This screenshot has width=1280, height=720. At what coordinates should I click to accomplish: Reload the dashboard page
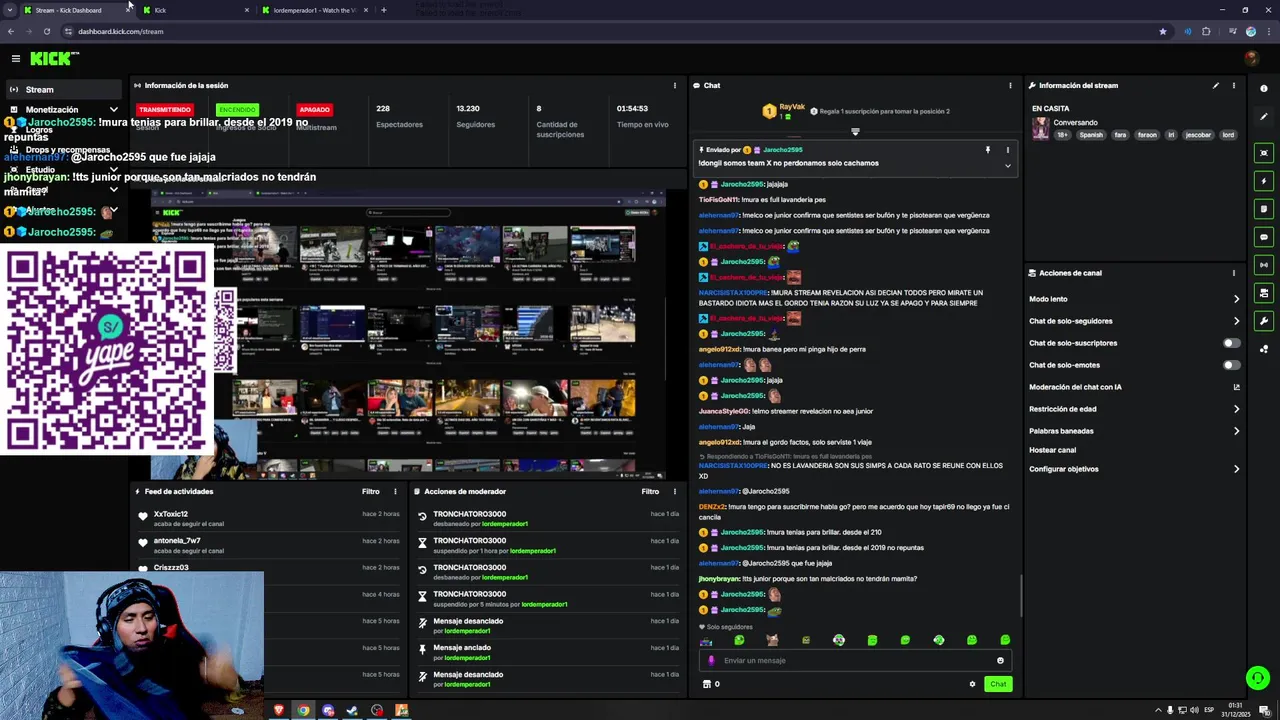(46, 31)
